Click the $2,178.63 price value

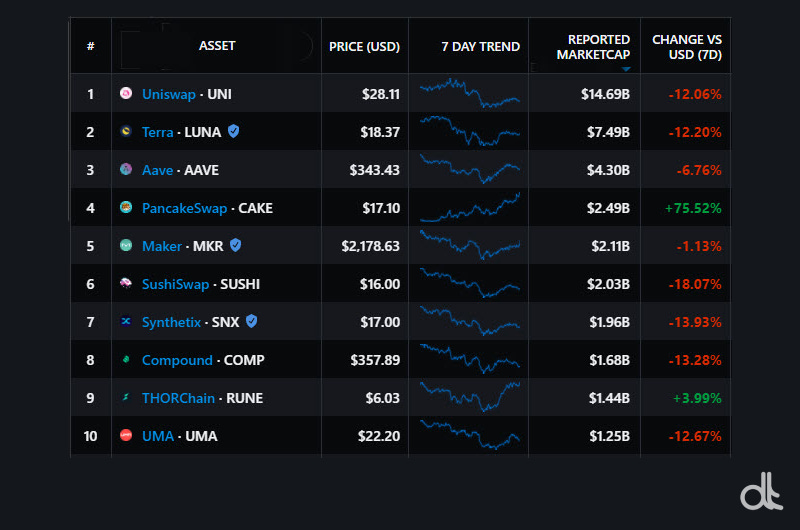(x=370, y=246)
